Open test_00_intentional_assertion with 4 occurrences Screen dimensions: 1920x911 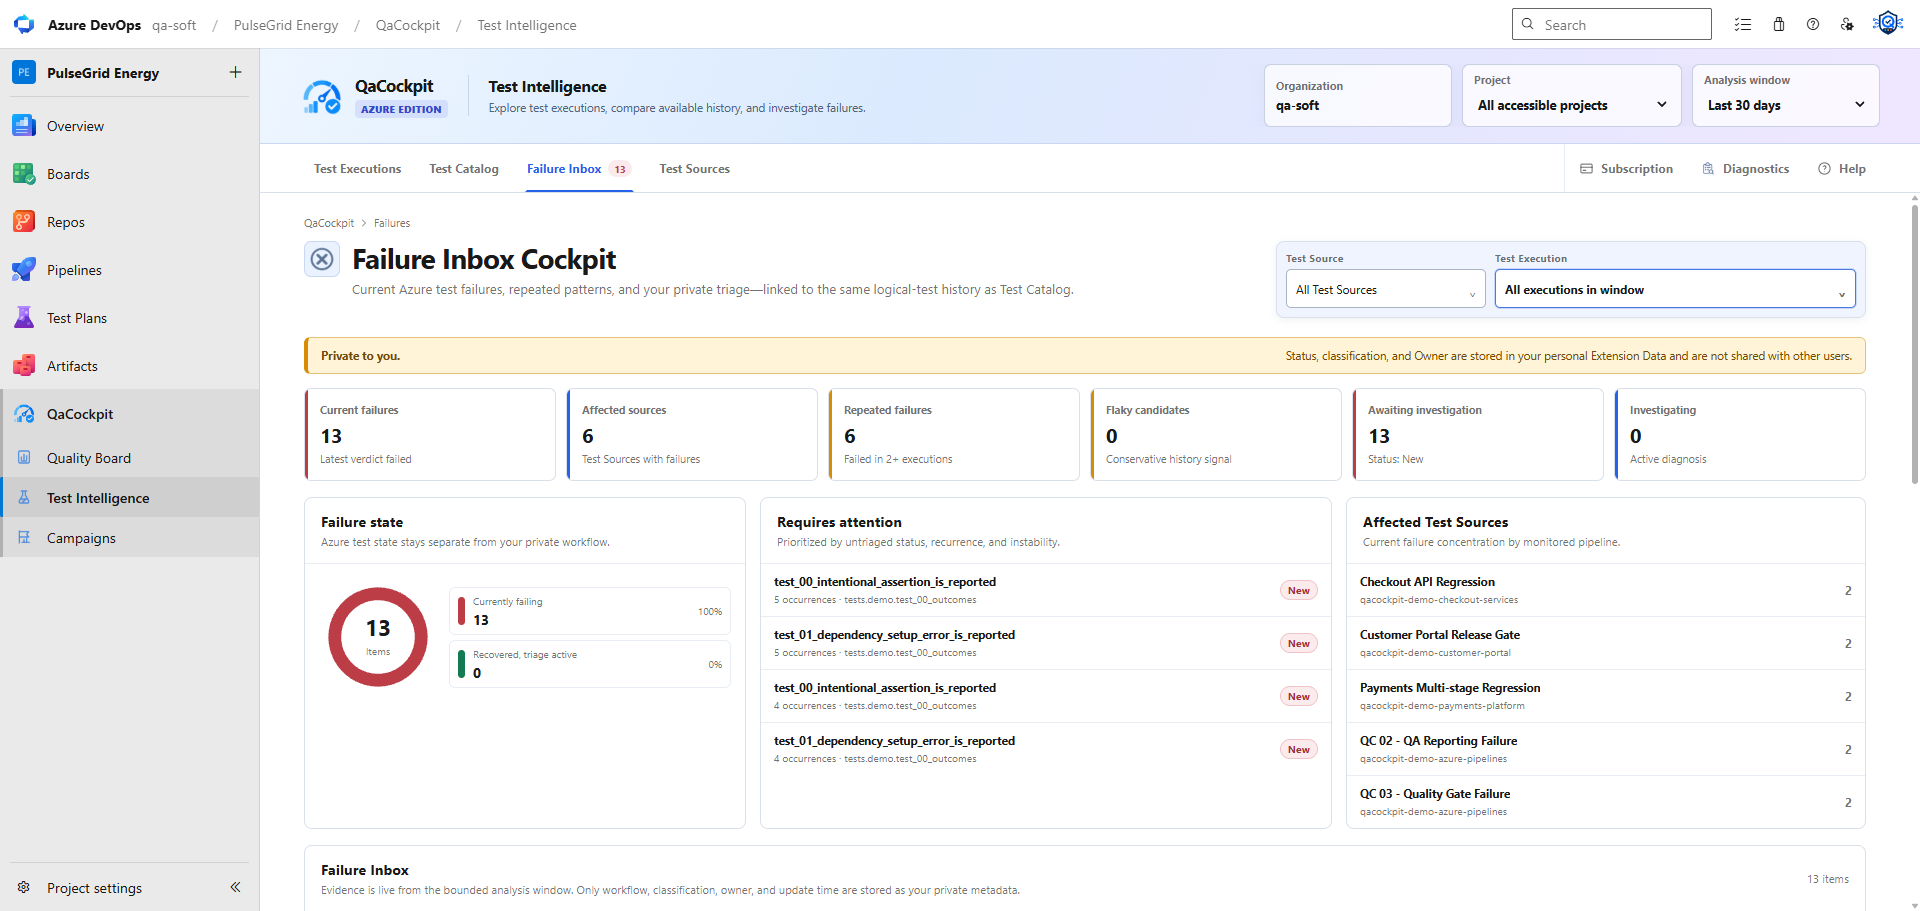[x=1045, y=696]
